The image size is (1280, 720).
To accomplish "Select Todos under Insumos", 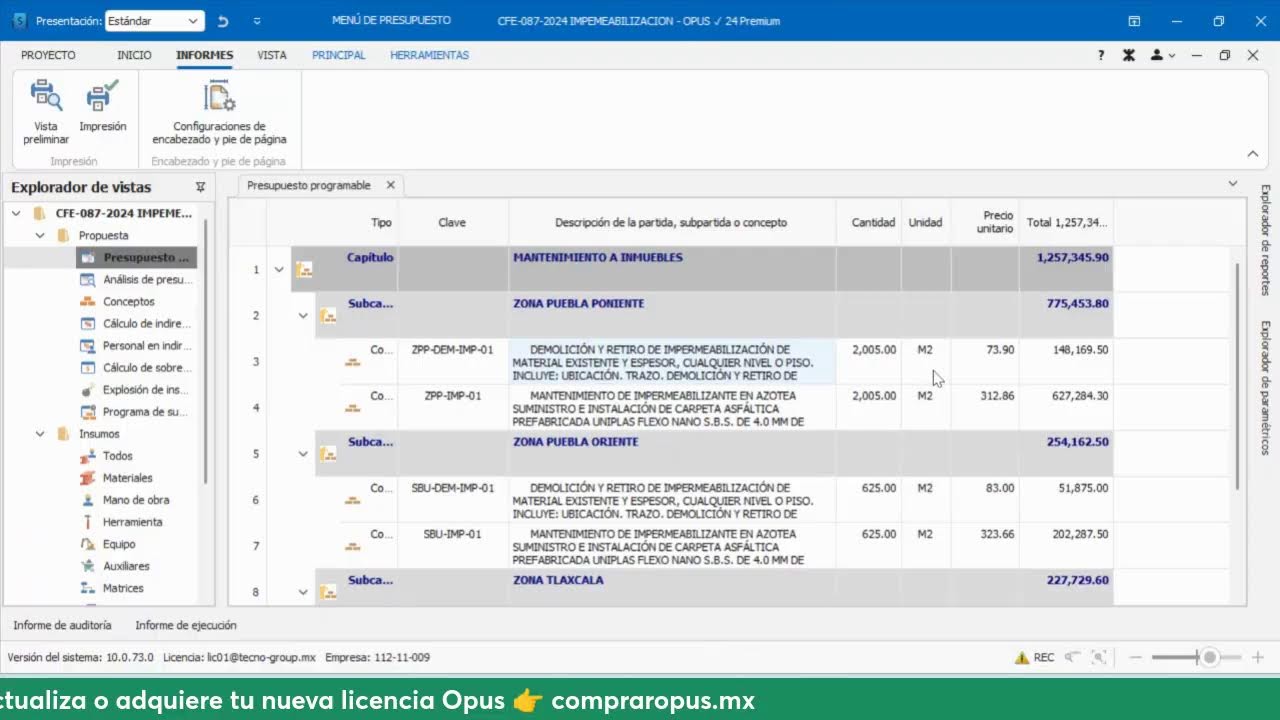I will click(x=117, y=456).
